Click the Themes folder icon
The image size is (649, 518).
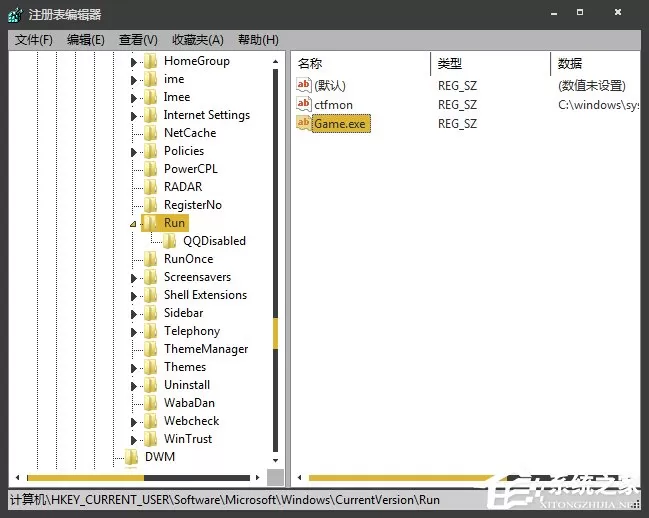[x=151, y=367]
